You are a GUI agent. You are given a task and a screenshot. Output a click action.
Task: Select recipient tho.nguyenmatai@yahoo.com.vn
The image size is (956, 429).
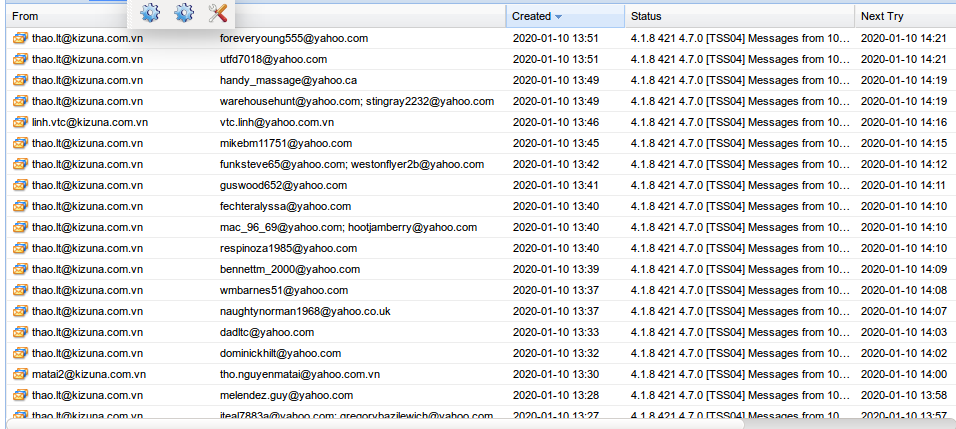coord(300,375)
